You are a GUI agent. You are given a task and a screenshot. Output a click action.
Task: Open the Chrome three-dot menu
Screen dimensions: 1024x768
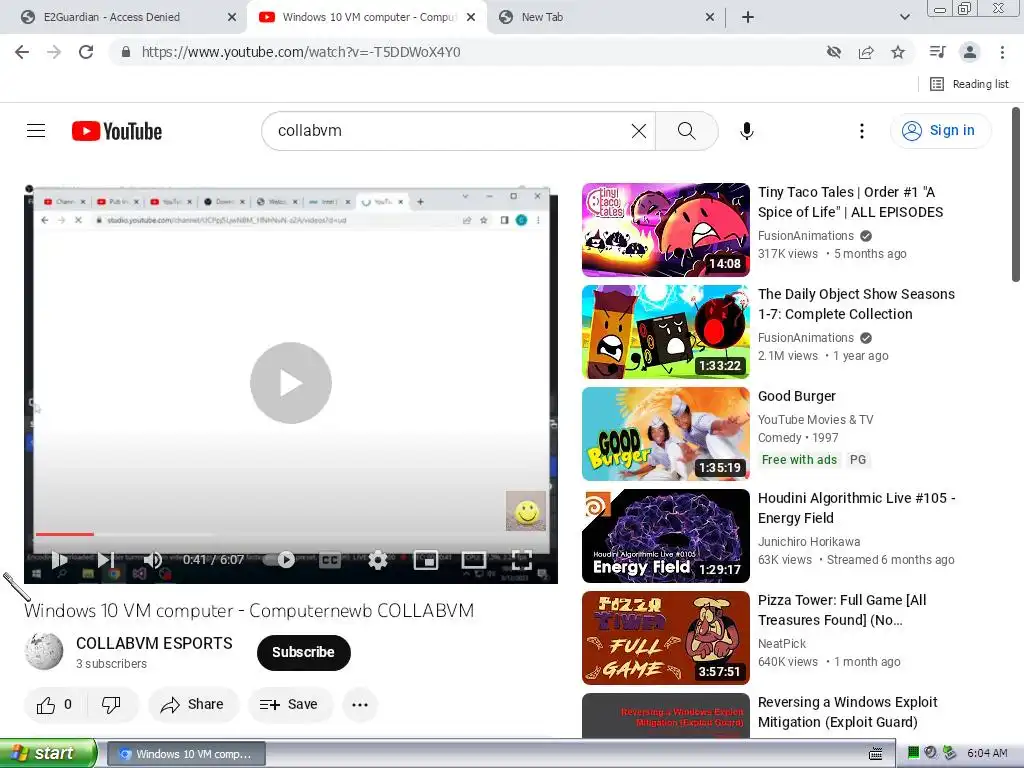click(x=1002, y=52)
